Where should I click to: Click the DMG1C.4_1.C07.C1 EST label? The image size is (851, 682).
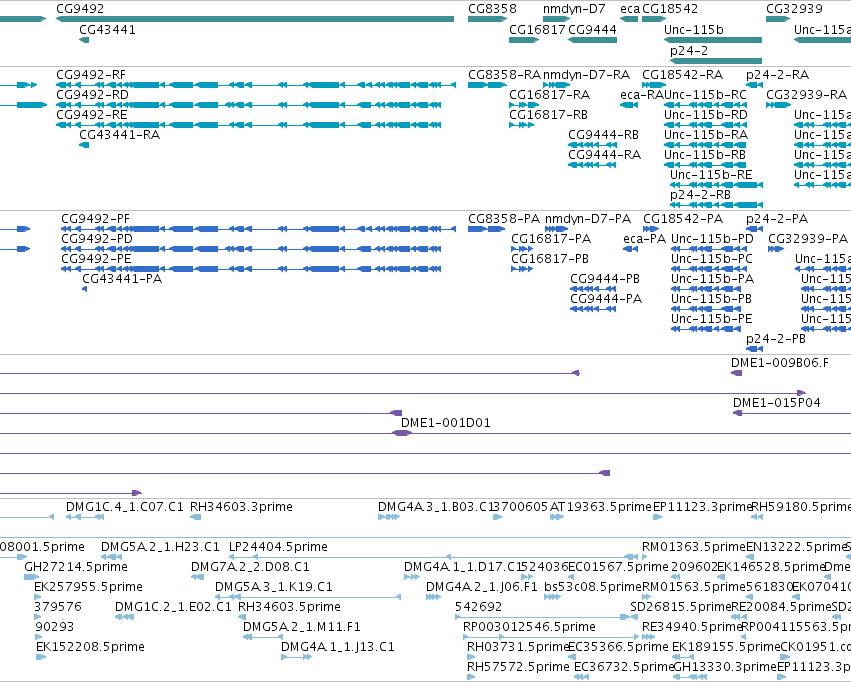(x=125, y=507)
